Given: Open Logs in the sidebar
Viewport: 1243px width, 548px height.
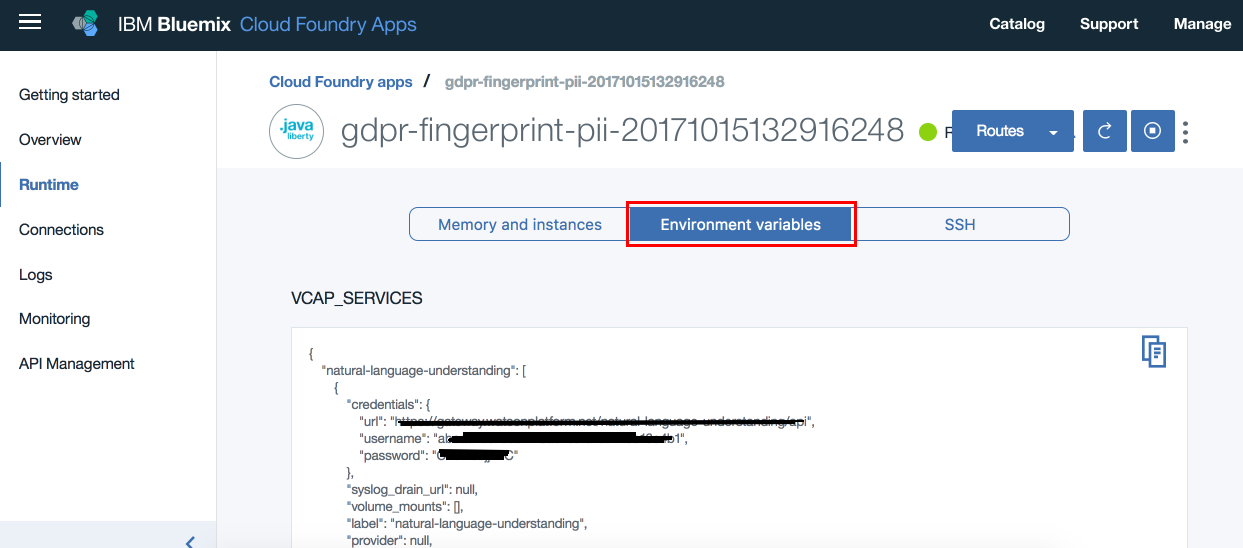Looking at the screenshot, I should coord(36,274).
